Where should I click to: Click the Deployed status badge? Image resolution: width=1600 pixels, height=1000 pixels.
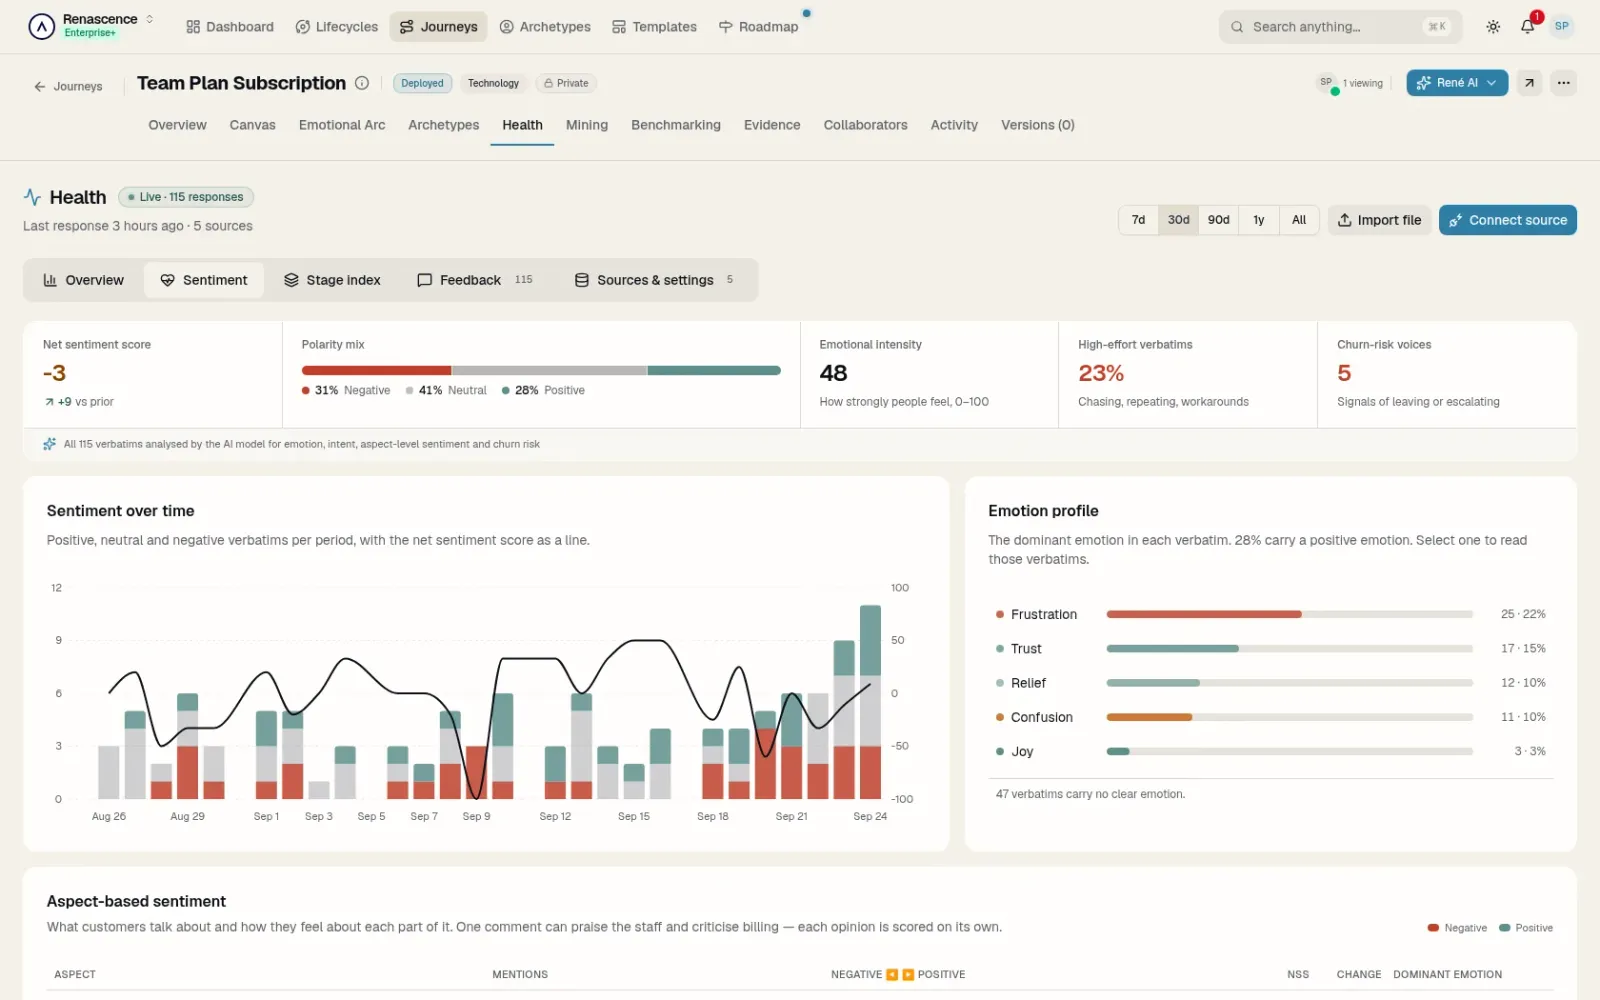[x=422, y=83]
